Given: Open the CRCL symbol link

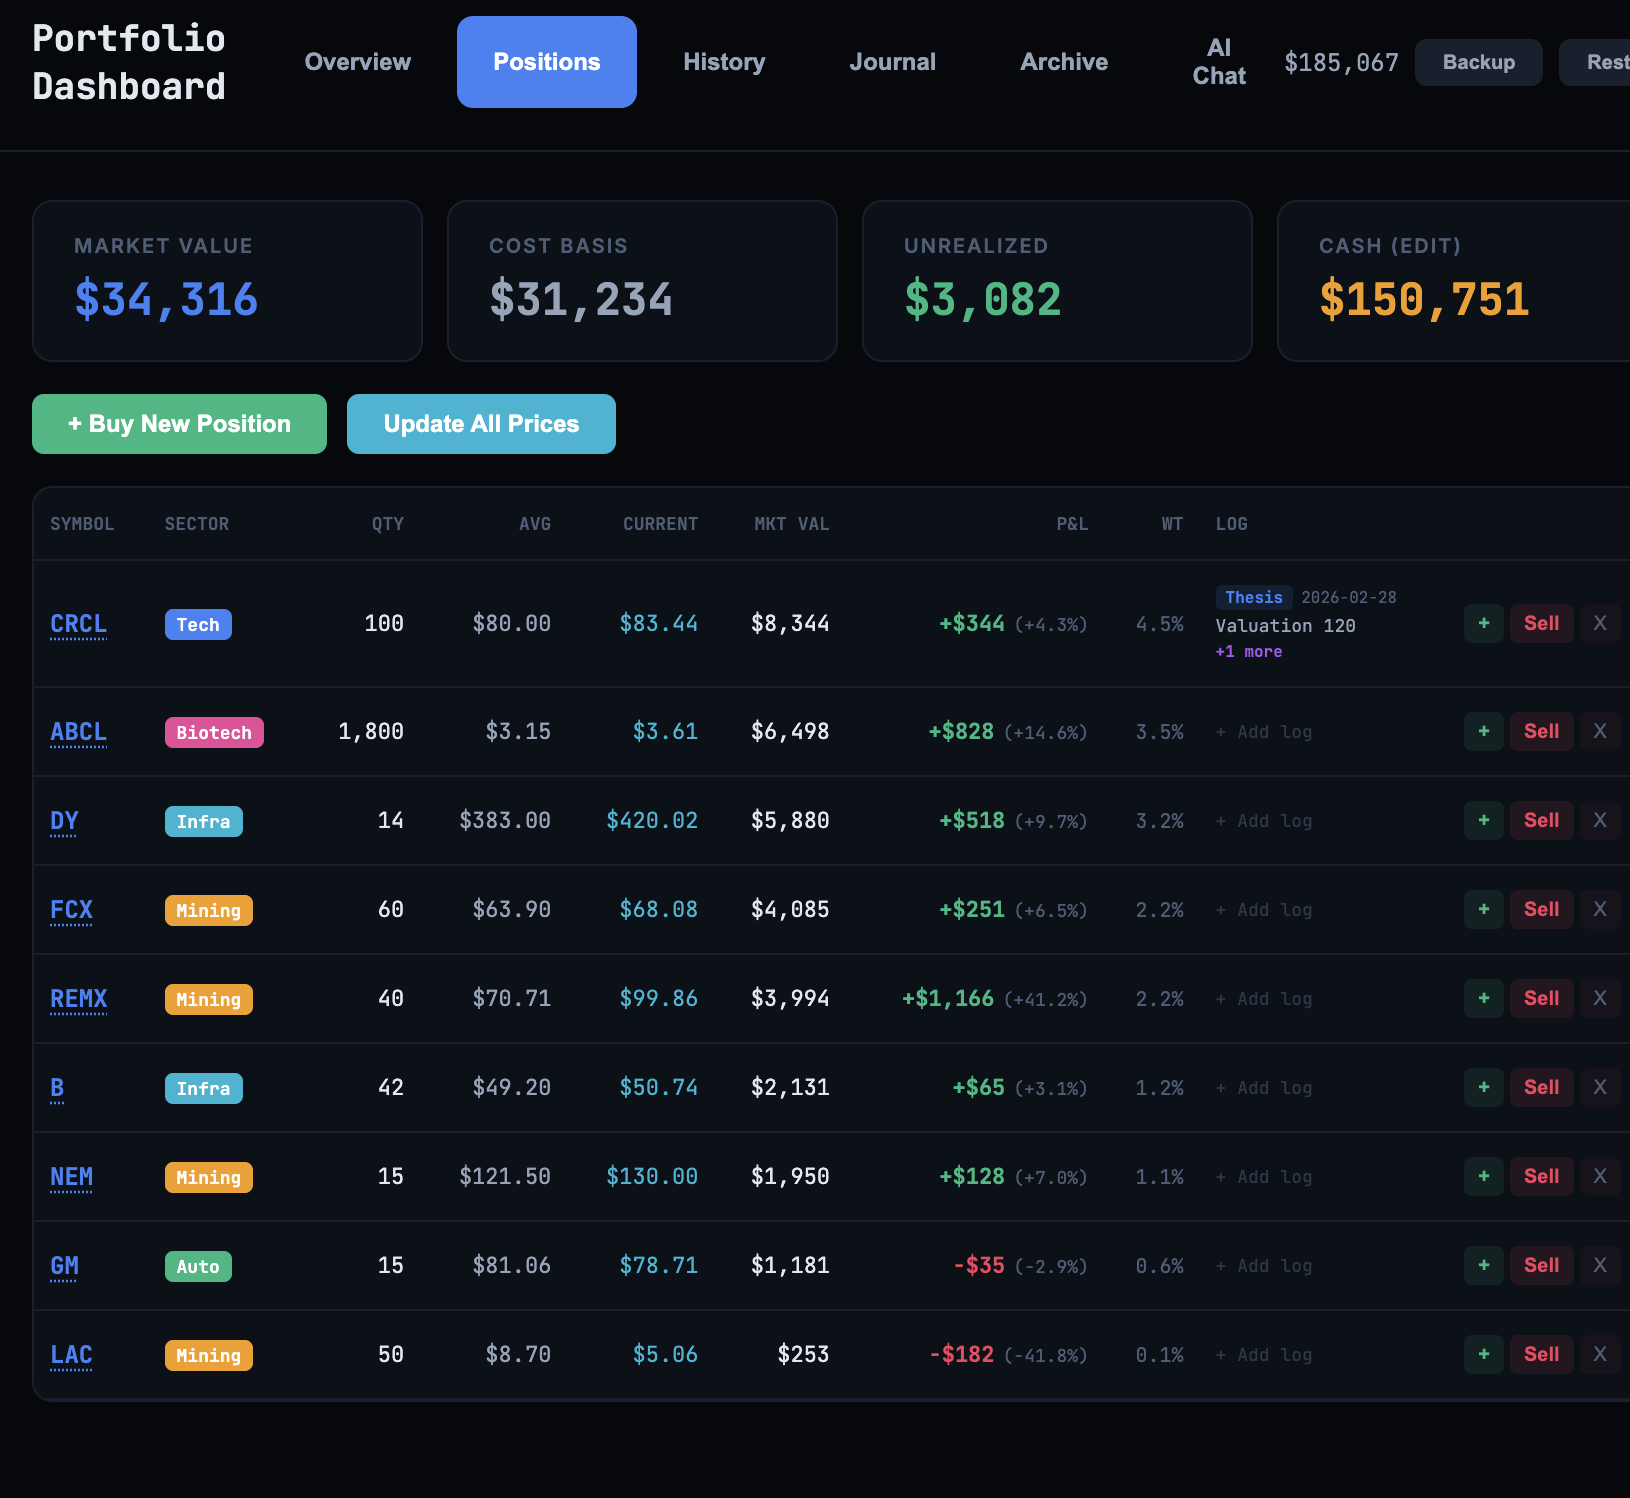Looking at the screenshot, I should pos(78,624).
